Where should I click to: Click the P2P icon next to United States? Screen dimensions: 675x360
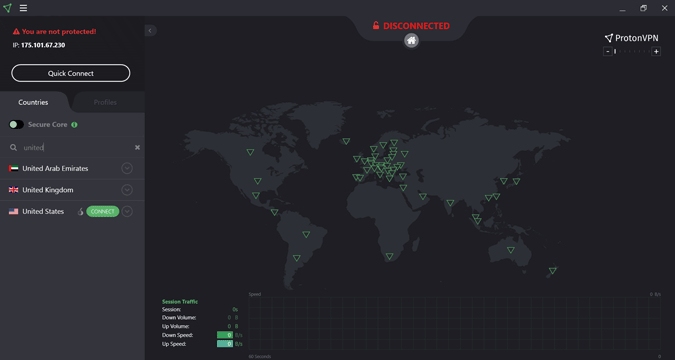[x=80, y=211]
